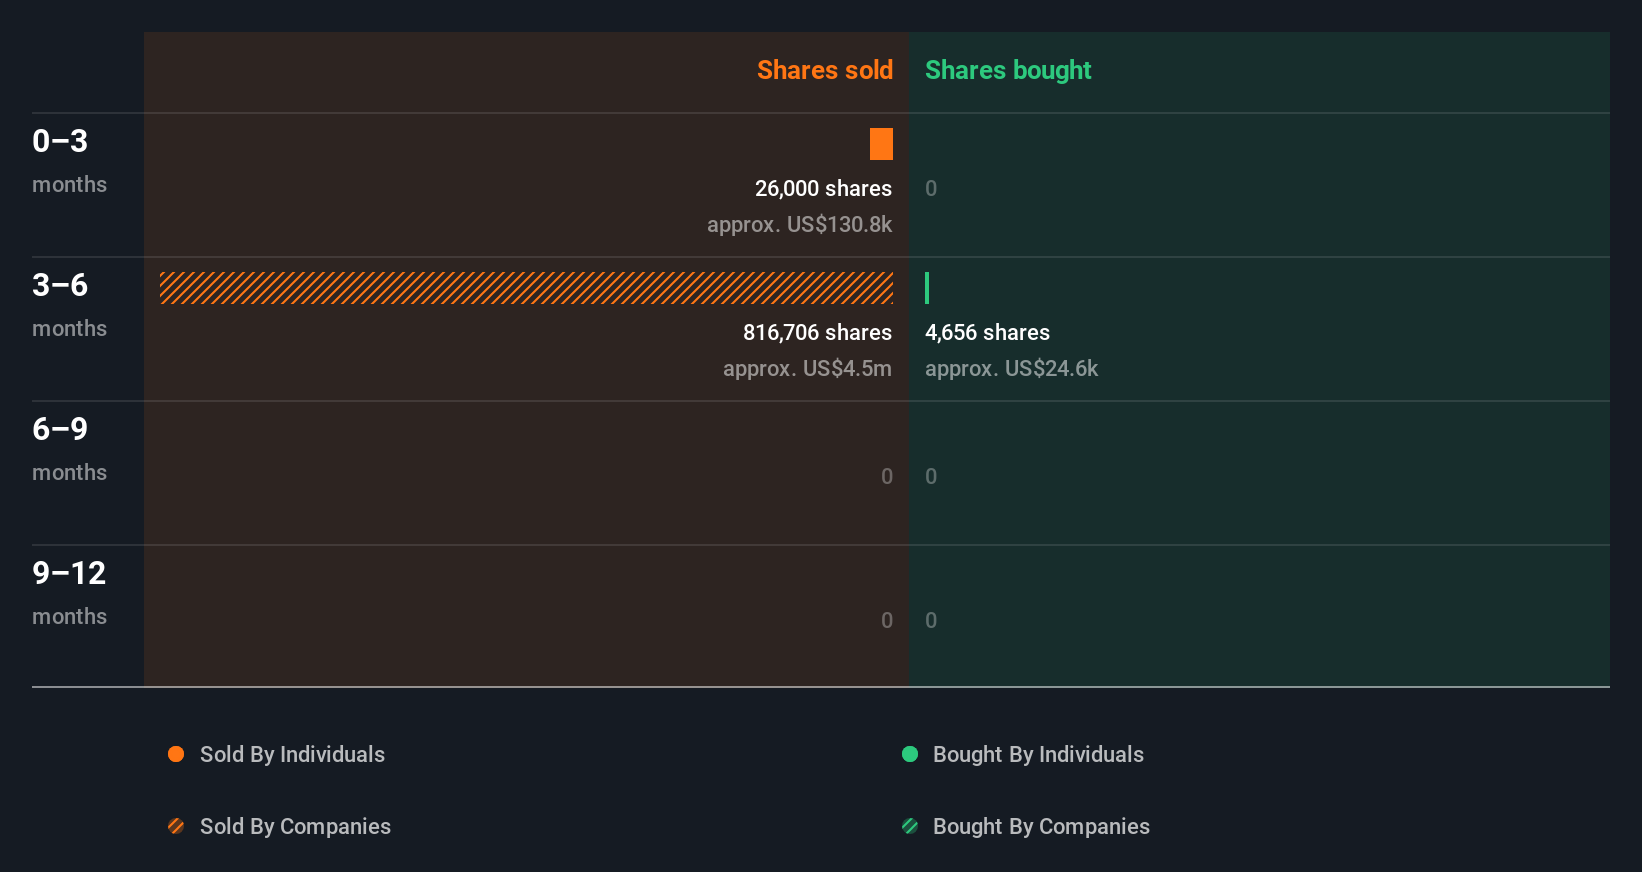The image size is (1642, 872).
Task: Click the striped Sold By Companies legend icon
Action: point(176,826)
